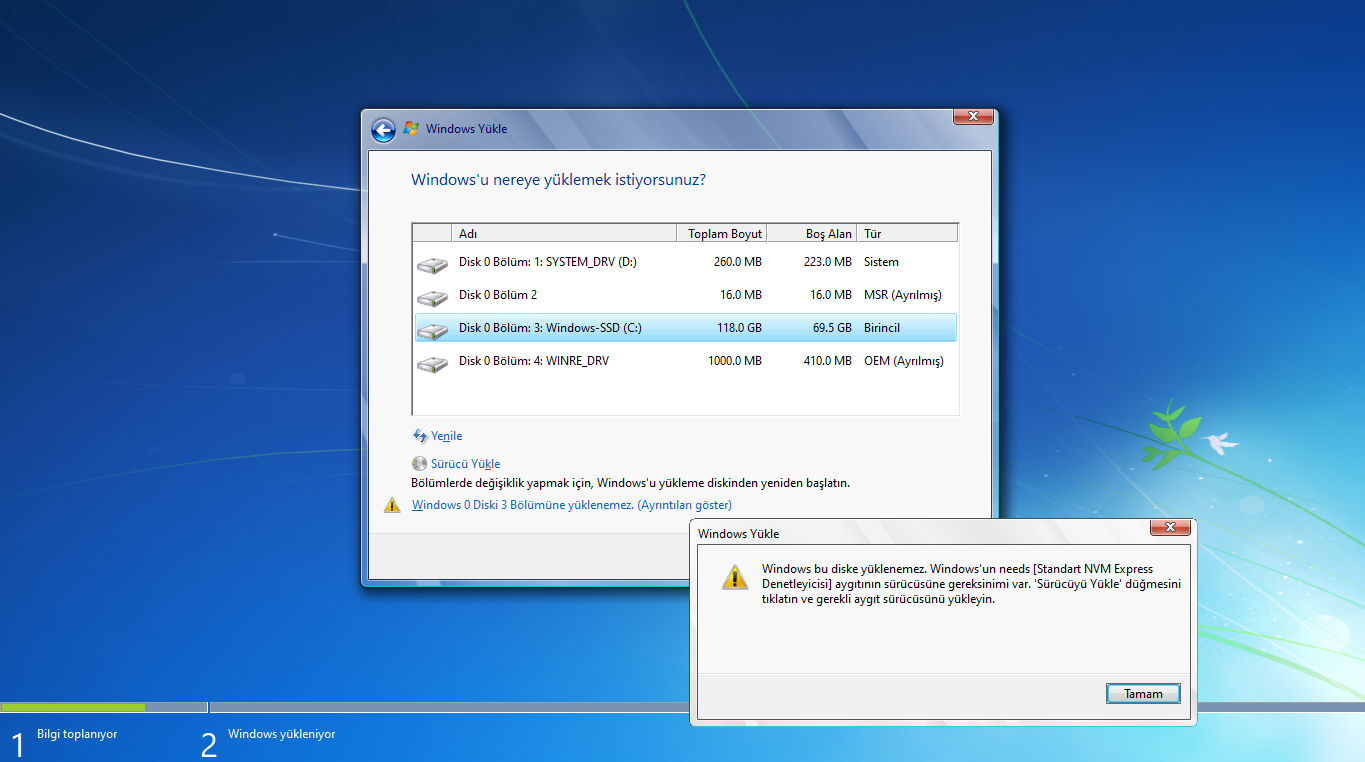Click the 'Windows yükleniyor' step label
Image resolution: width=1365 pixels, height=762 pixels.
[x=282, y=734]
